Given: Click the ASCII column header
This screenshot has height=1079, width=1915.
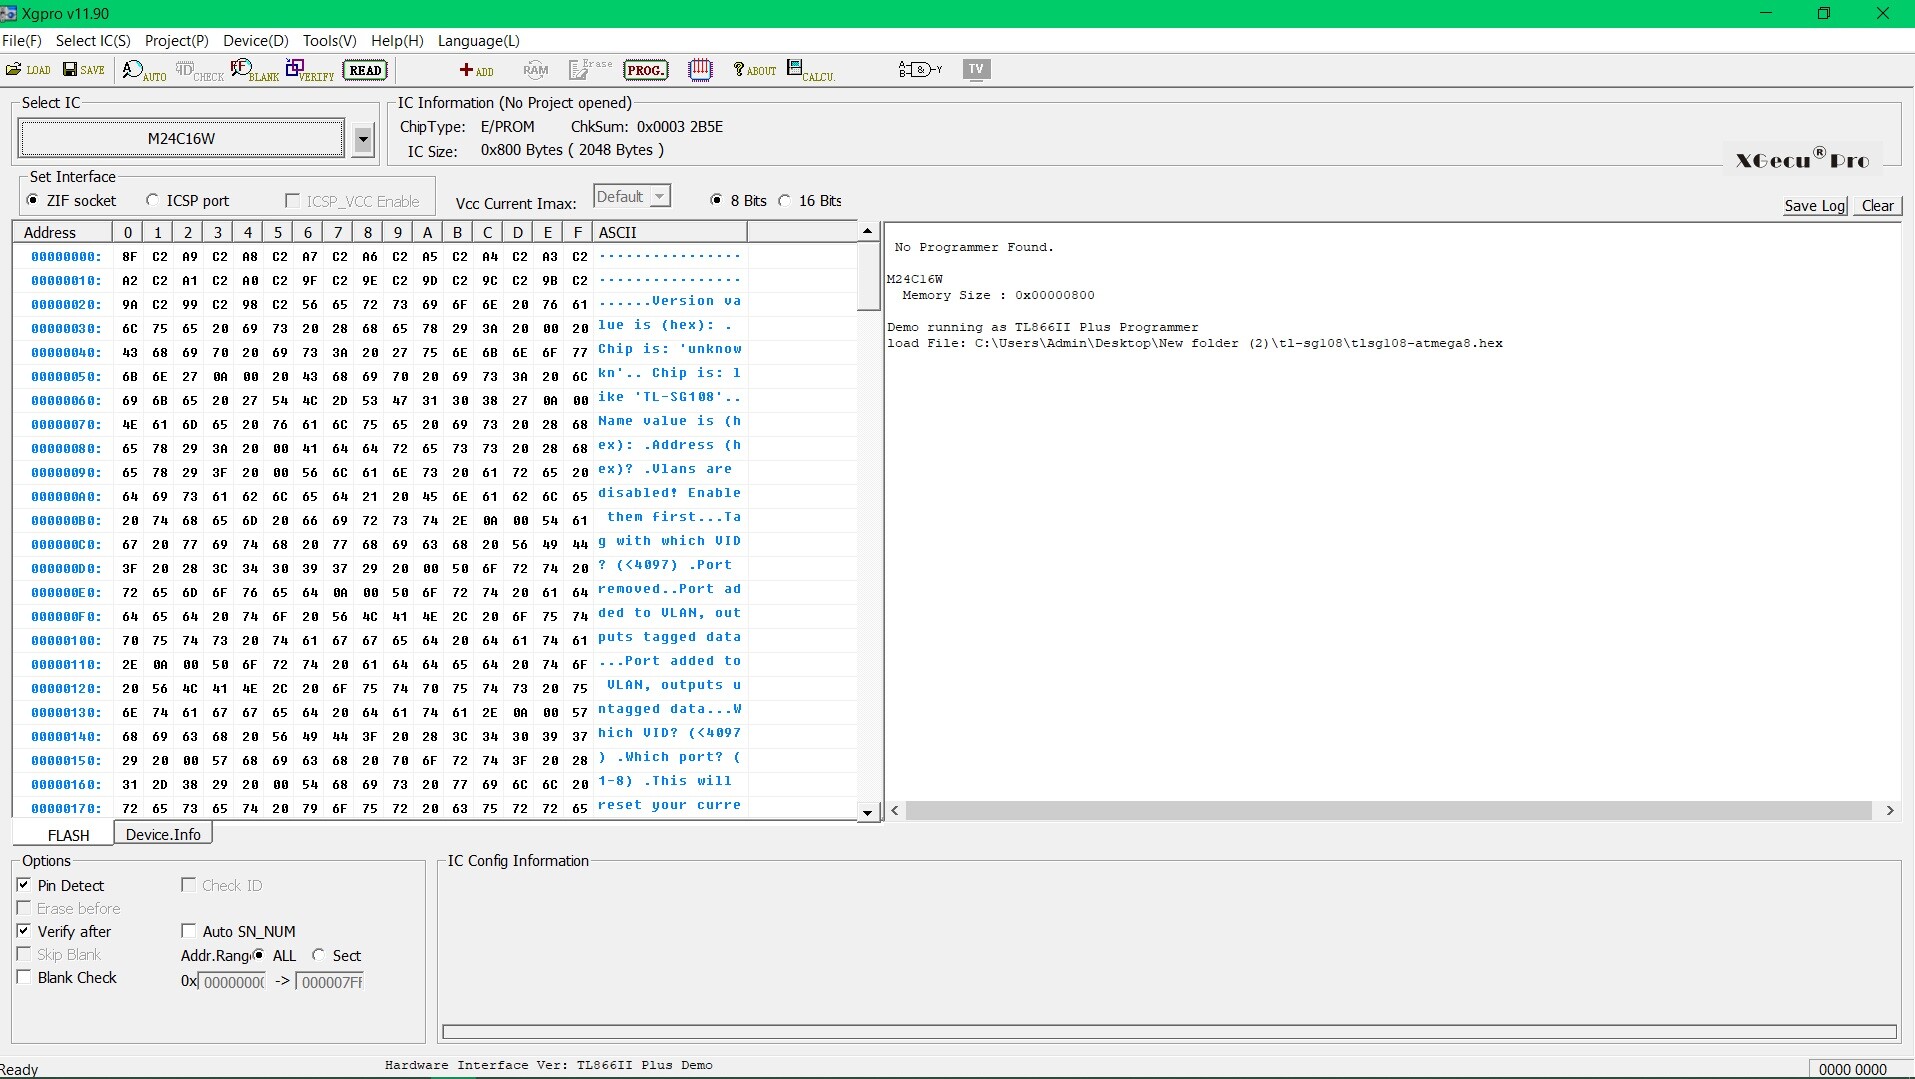Looking at the screenshot, I should [x=670, y=232].
